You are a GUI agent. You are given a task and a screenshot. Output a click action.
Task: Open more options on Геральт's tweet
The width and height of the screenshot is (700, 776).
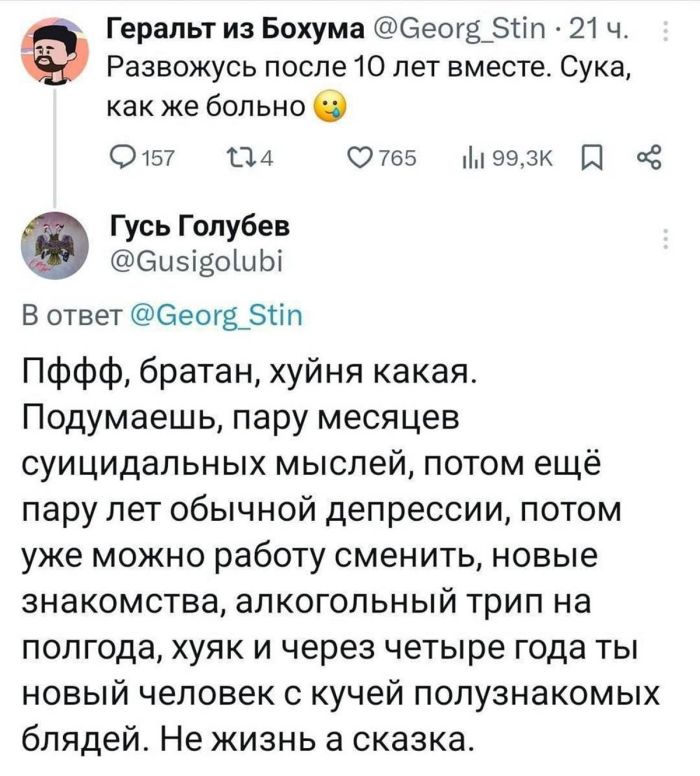pyautogui.click(x=666, y=37)
